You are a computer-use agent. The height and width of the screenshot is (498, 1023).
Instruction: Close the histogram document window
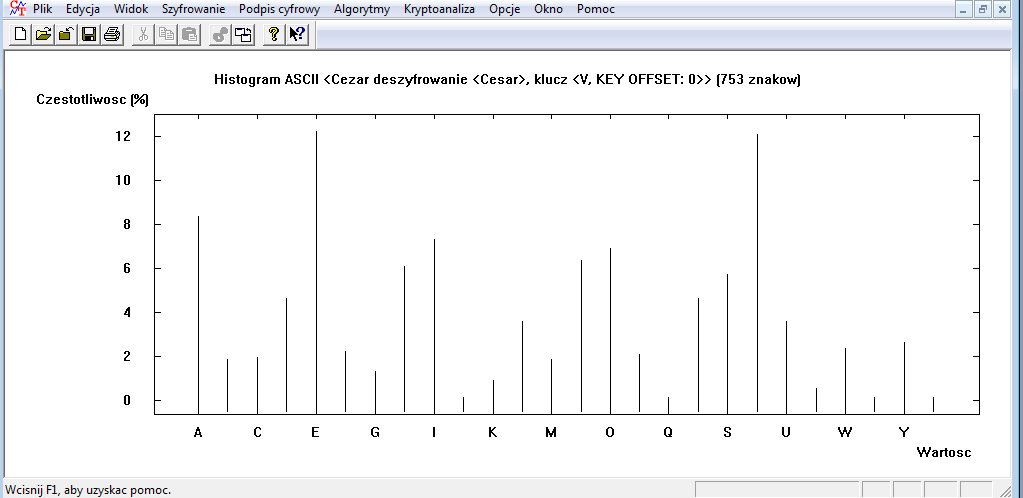point(1001,9)
